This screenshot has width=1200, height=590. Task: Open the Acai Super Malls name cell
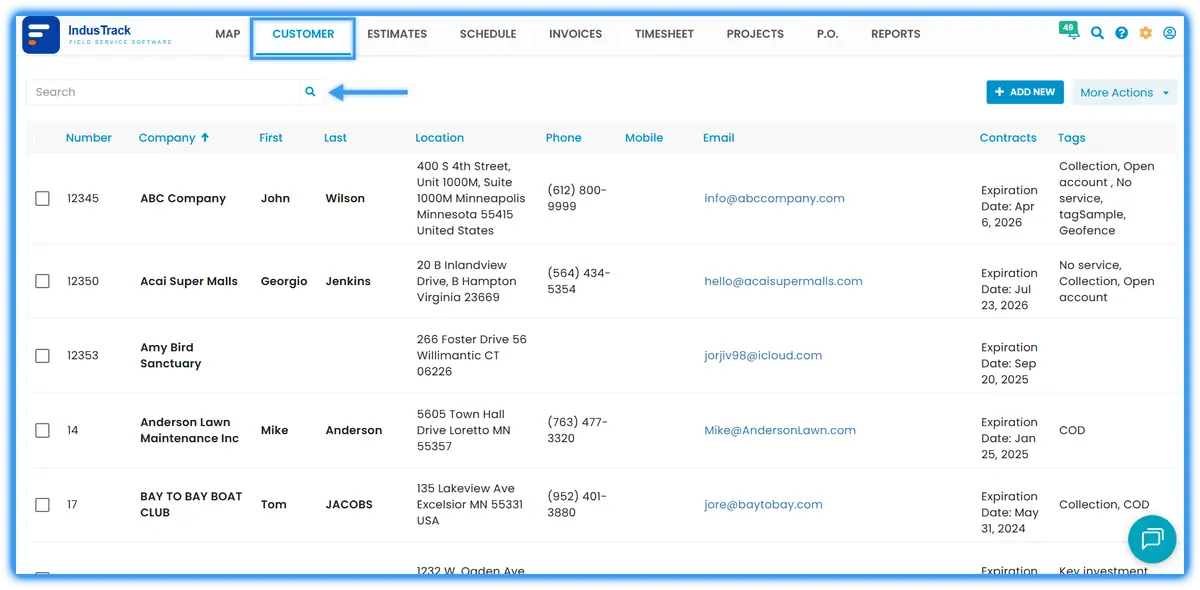(x=189, y=282)
